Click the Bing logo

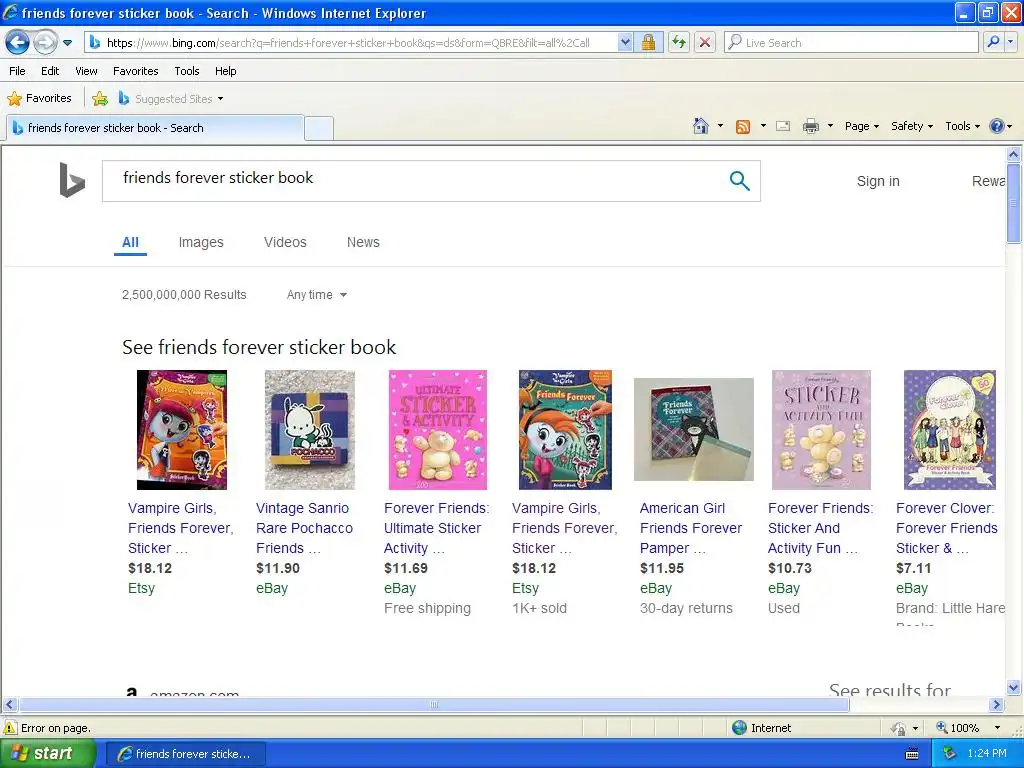point(72,180)
